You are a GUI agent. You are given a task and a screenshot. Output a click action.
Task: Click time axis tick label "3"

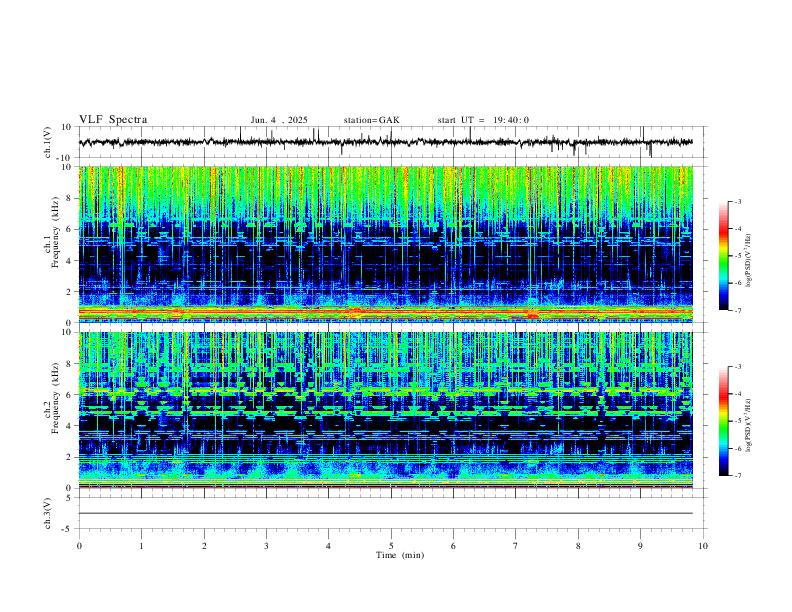coord(266,546)
